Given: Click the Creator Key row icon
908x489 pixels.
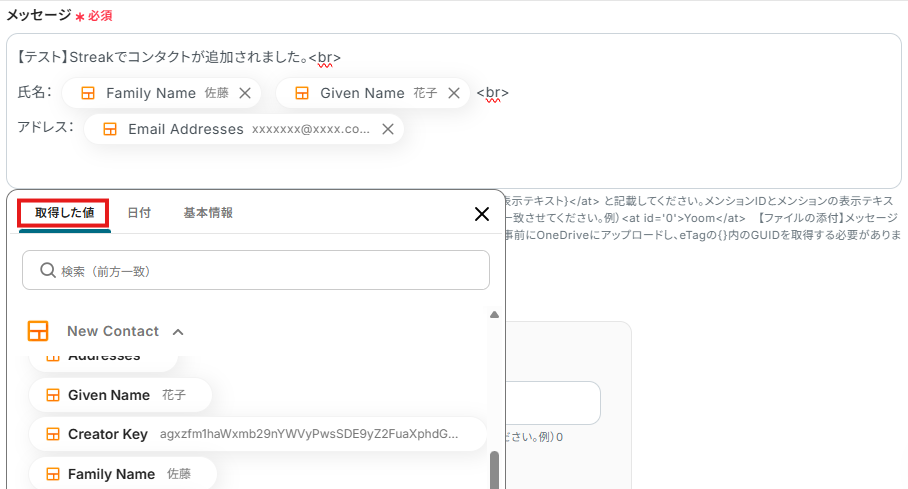Looking at the screenshot, I should point(53,434).
